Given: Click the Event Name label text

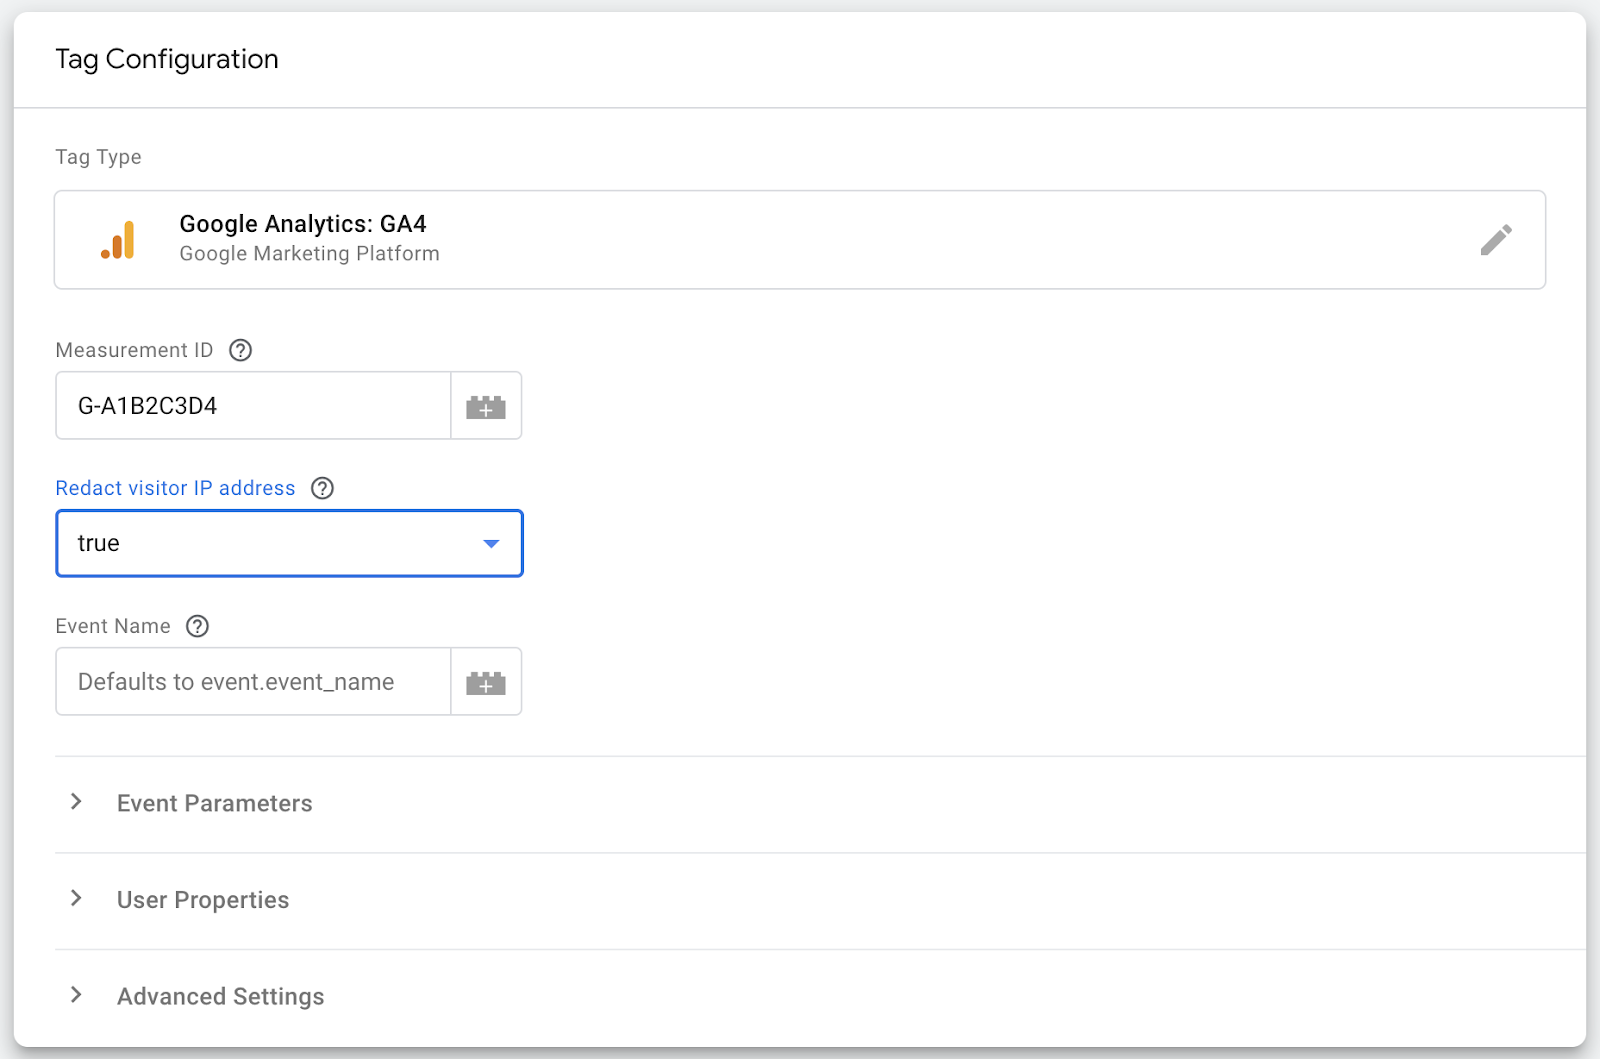Looking at the screenshot, I should (x=113, y=626).
